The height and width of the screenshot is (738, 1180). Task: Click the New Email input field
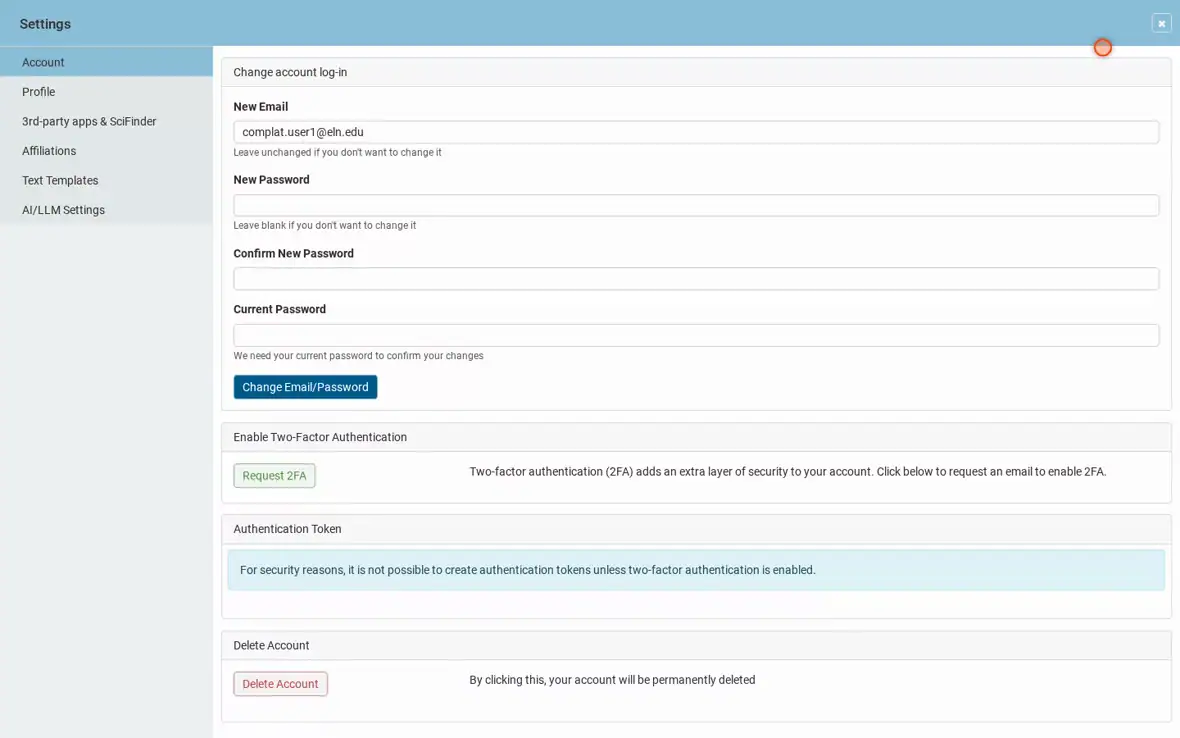pyautogui.click(x=695, y=132)
